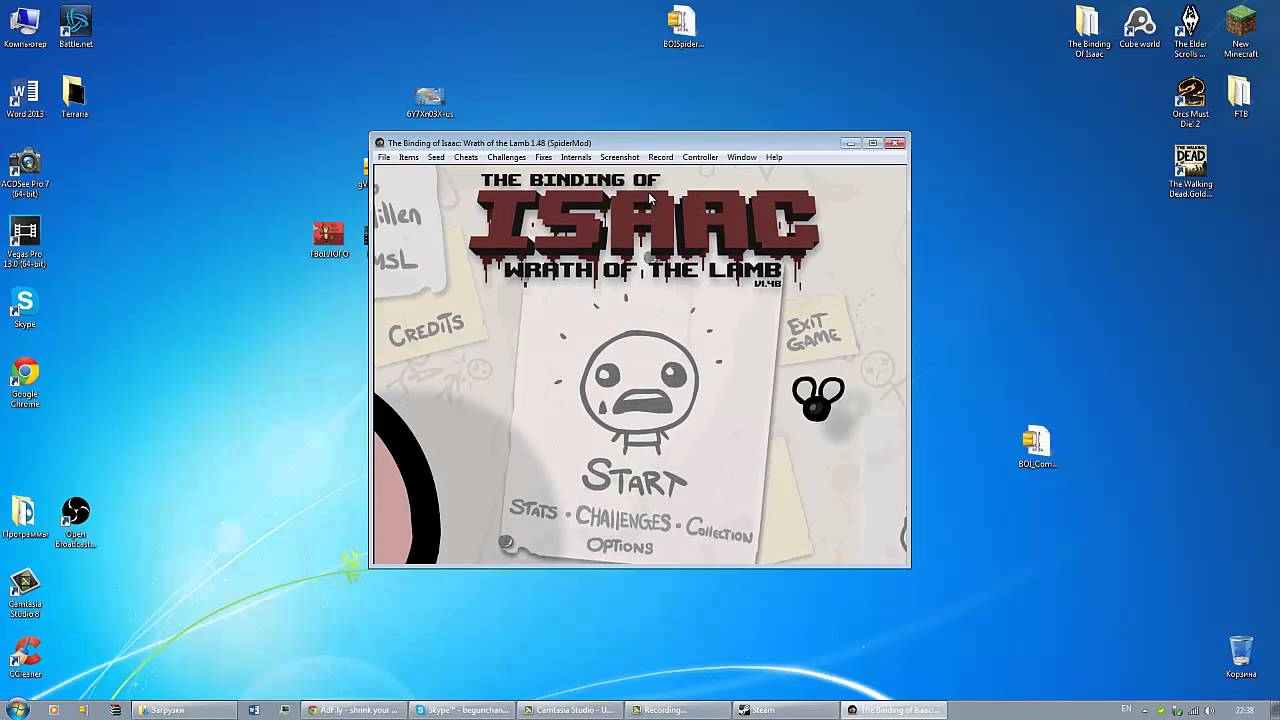Select Options on the game menu
1280x720 pixels.
(620, 546)
